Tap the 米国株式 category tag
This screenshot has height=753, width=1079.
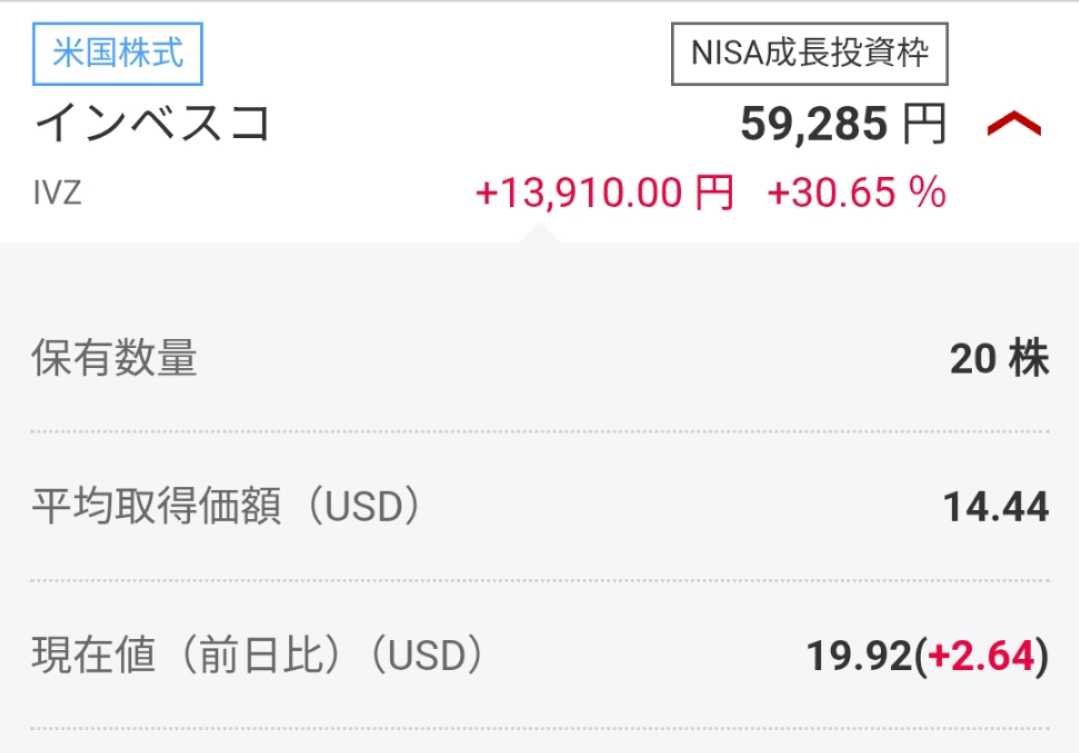pyautogui.click(x=118, y=53)
